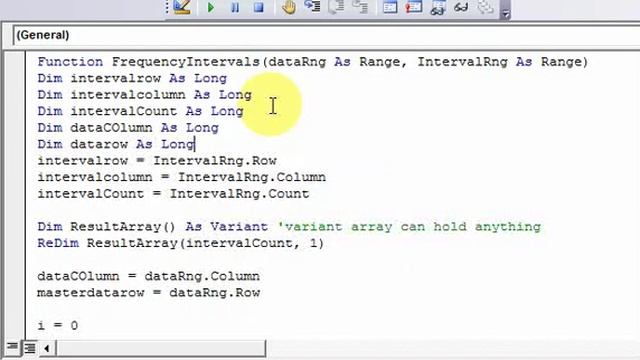Viewport: 640px width, 360px height.
Task: Toggle Breakpoint with the hand icon
Action: [289, 7]
